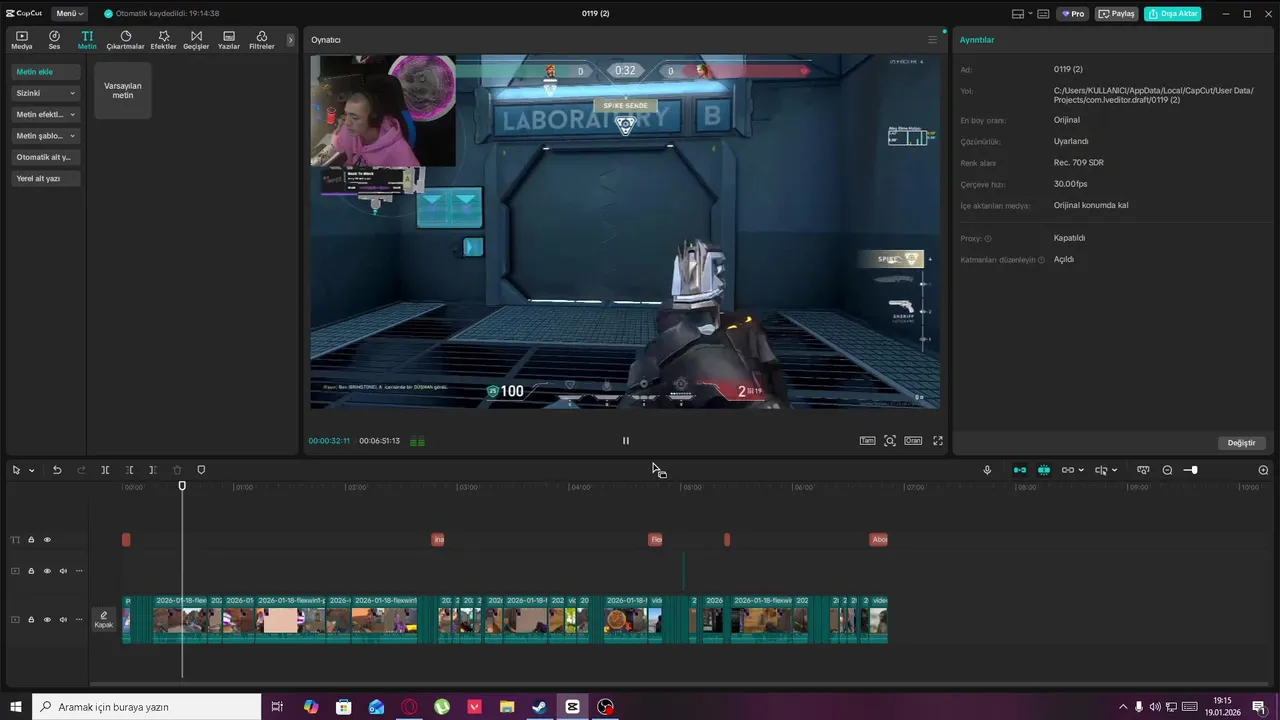Split the clip at the playhead
The image size is (1280, 720).
pyautogui.click(x=105, y=470)
